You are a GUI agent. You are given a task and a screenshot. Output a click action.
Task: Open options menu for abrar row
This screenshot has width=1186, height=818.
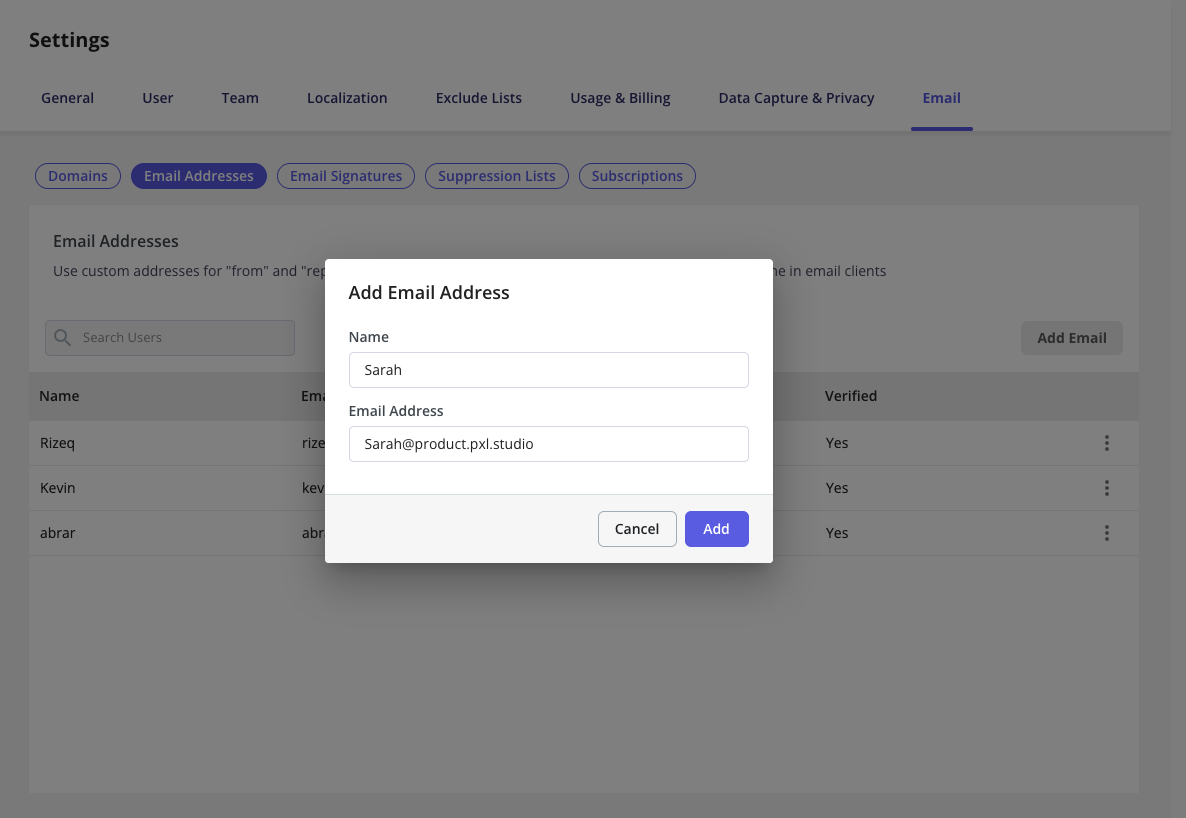coord(1107,533)
